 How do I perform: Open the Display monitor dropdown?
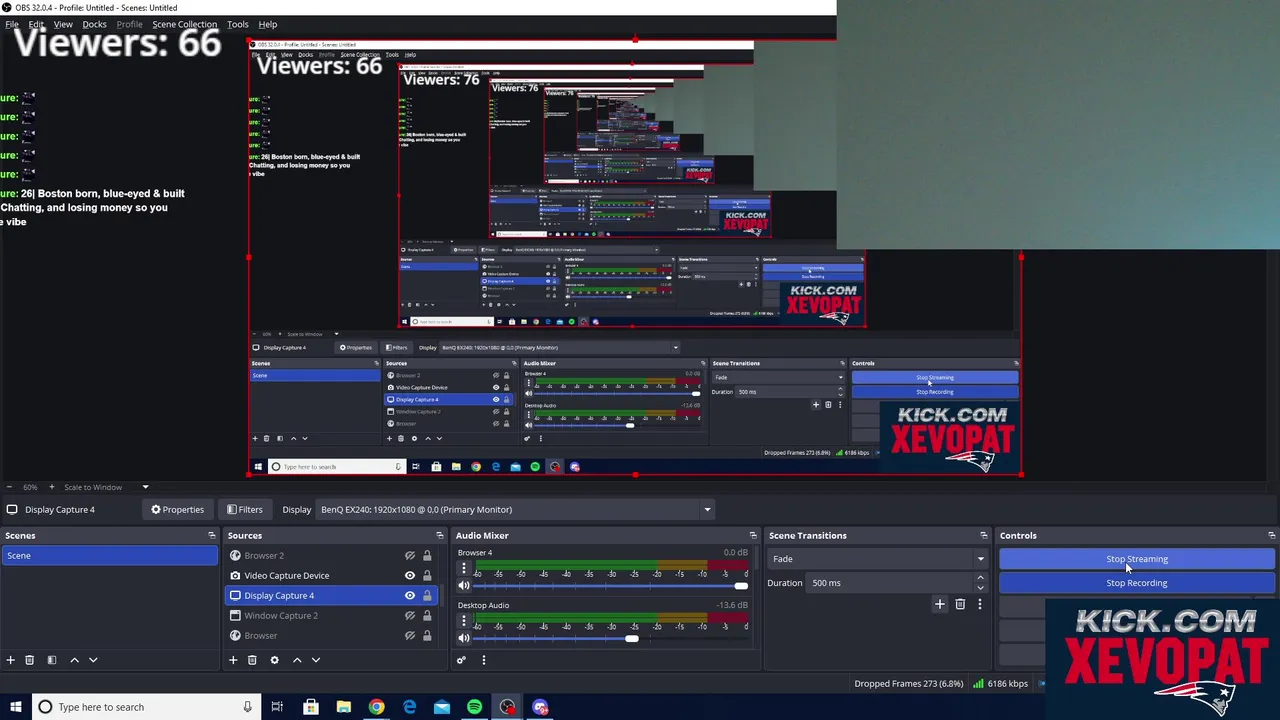coord(516,509)
